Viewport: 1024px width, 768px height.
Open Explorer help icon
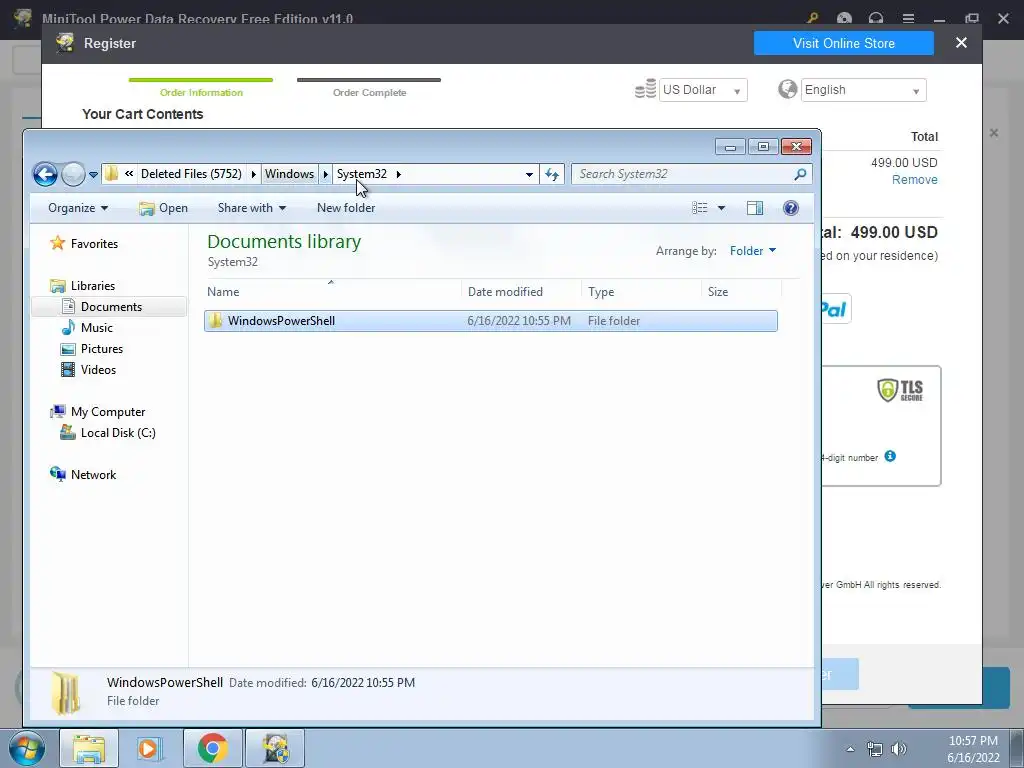[x=790, y=208]
